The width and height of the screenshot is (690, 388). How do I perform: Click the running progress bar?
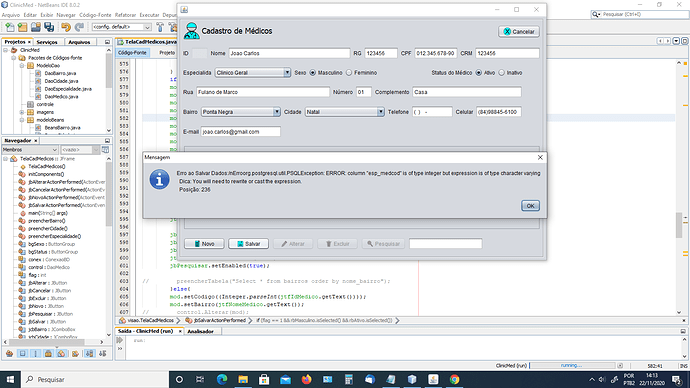(572, 366)
